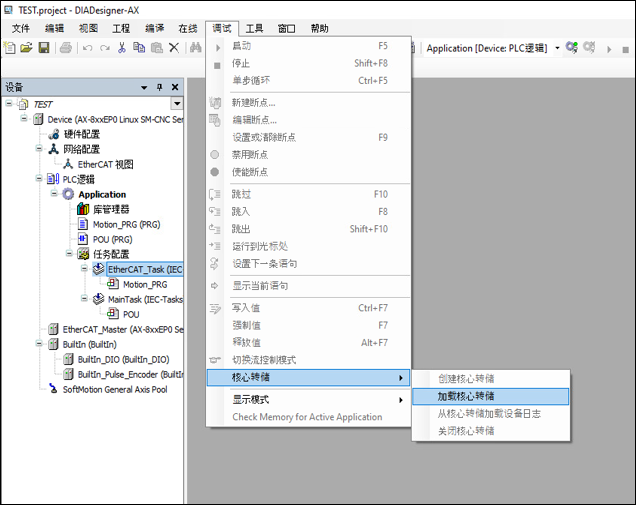Click the New File toolbar icon
This screenshot has height=505, width=636.
[11, 48]
